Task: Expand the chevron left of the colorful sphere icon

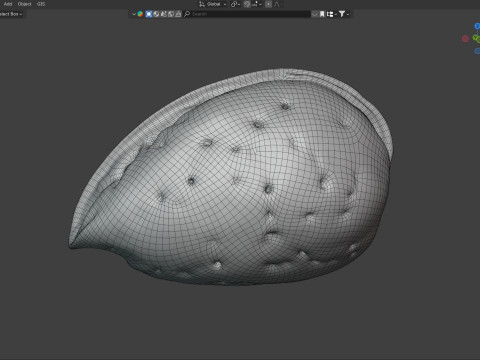Action: [134, 14]
